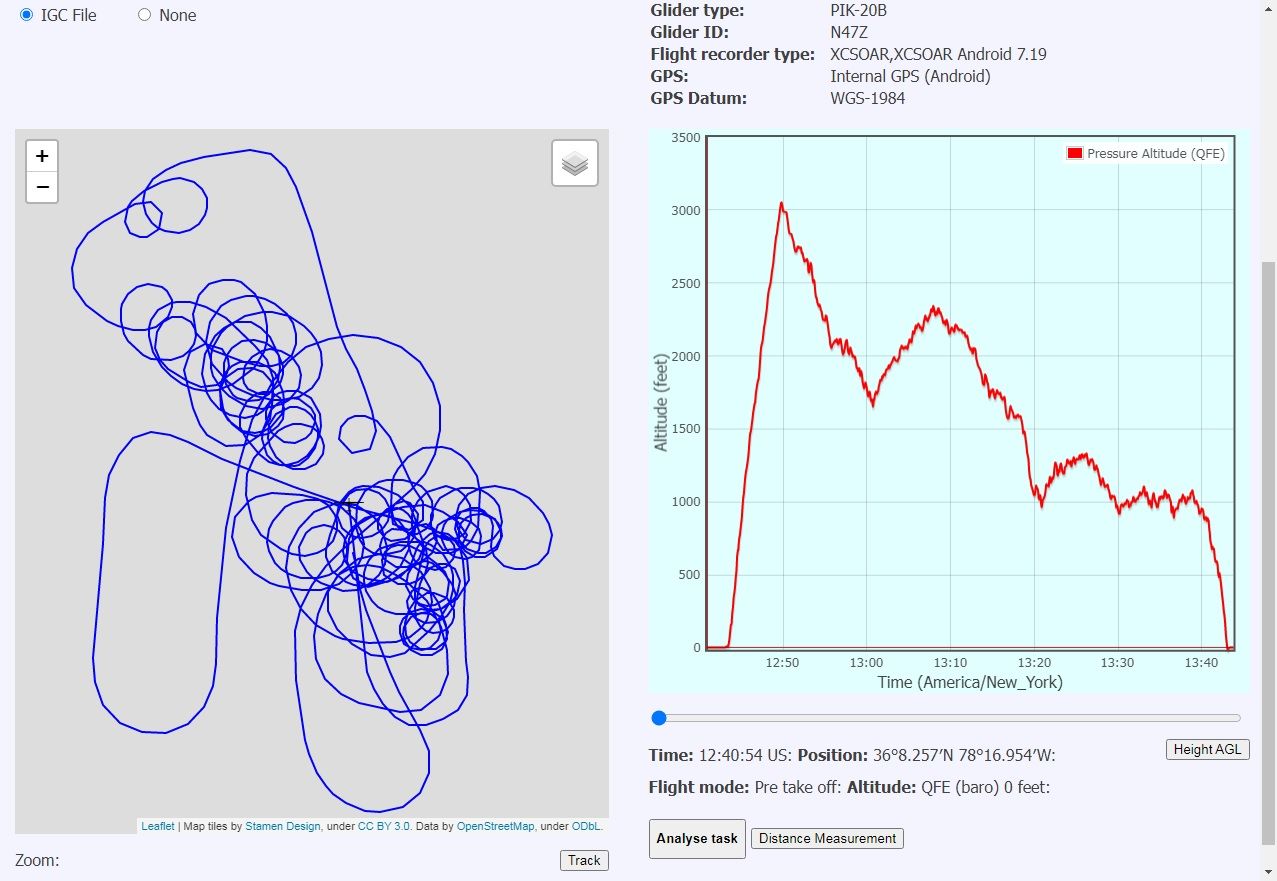Zoom out on the flight map
Viewport: 1277px width, 881px height.
click(x=42, y=187)
